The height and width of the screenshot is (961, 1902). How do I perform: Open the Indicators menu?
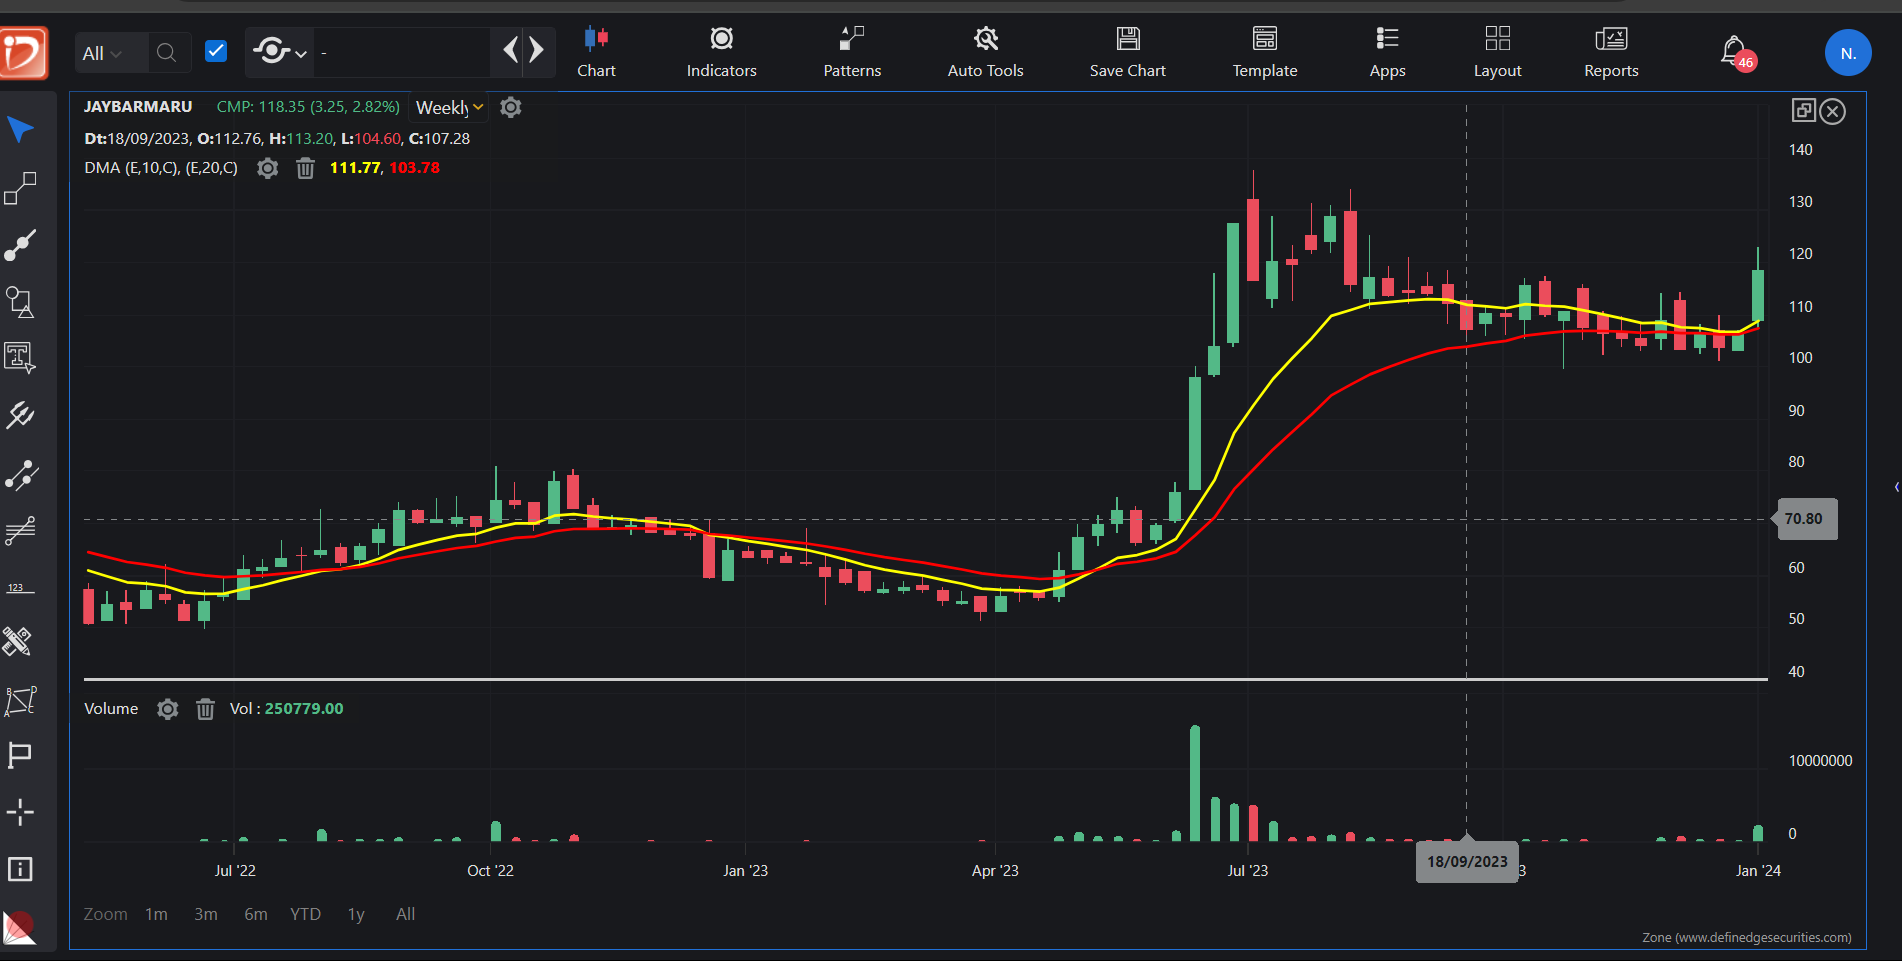[x=721, y=52]
